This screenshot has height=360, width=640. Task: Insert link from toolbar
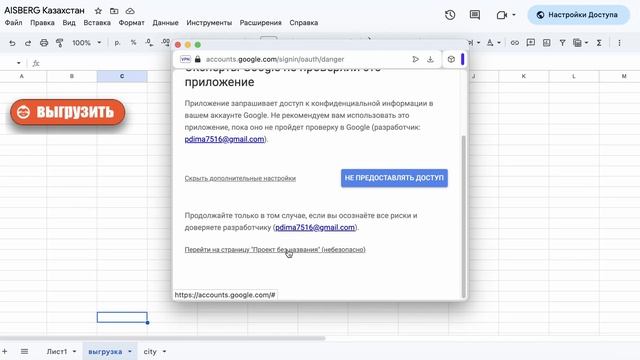point(515,42)
